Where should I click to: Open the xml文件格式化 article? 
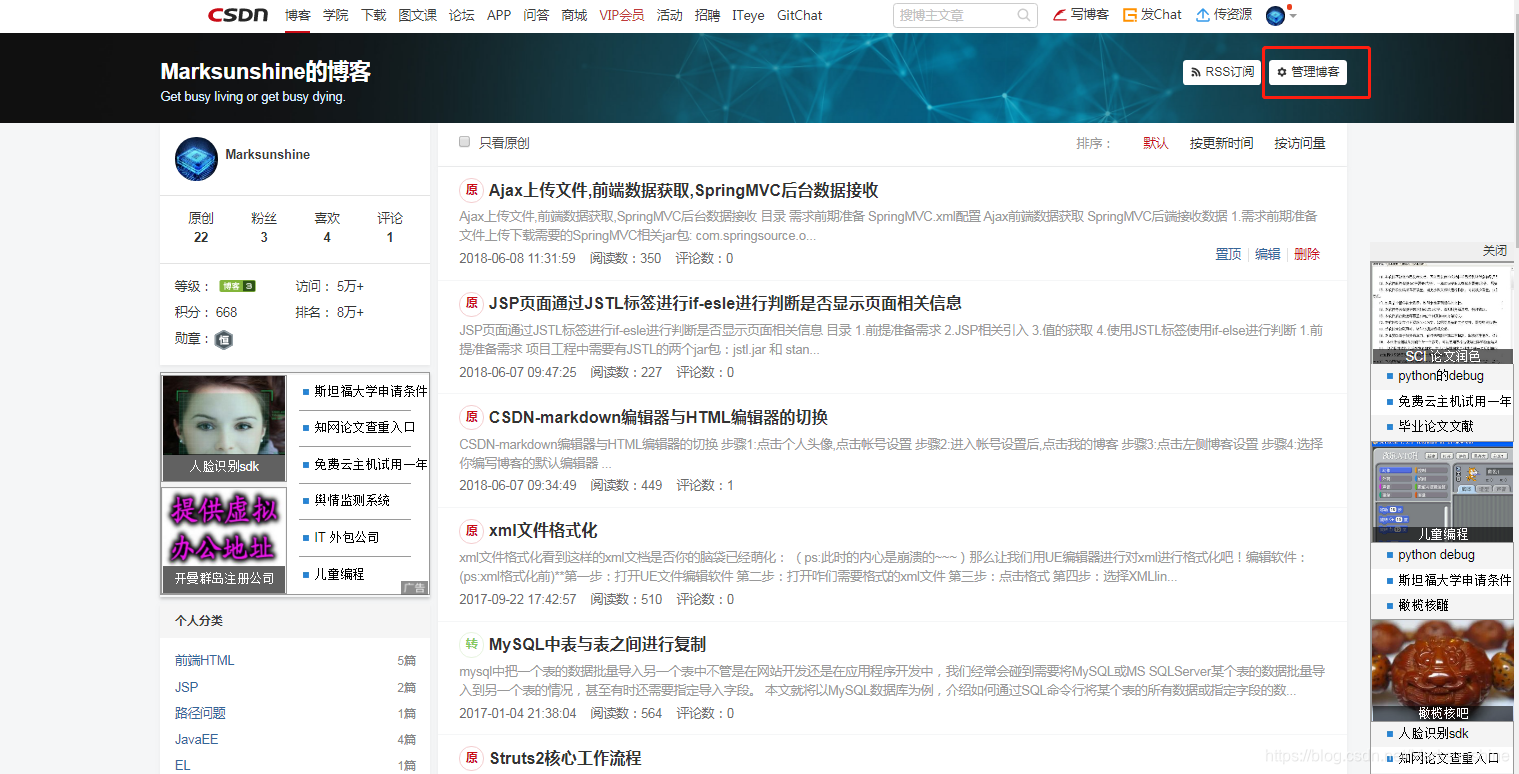click(543, 530)
